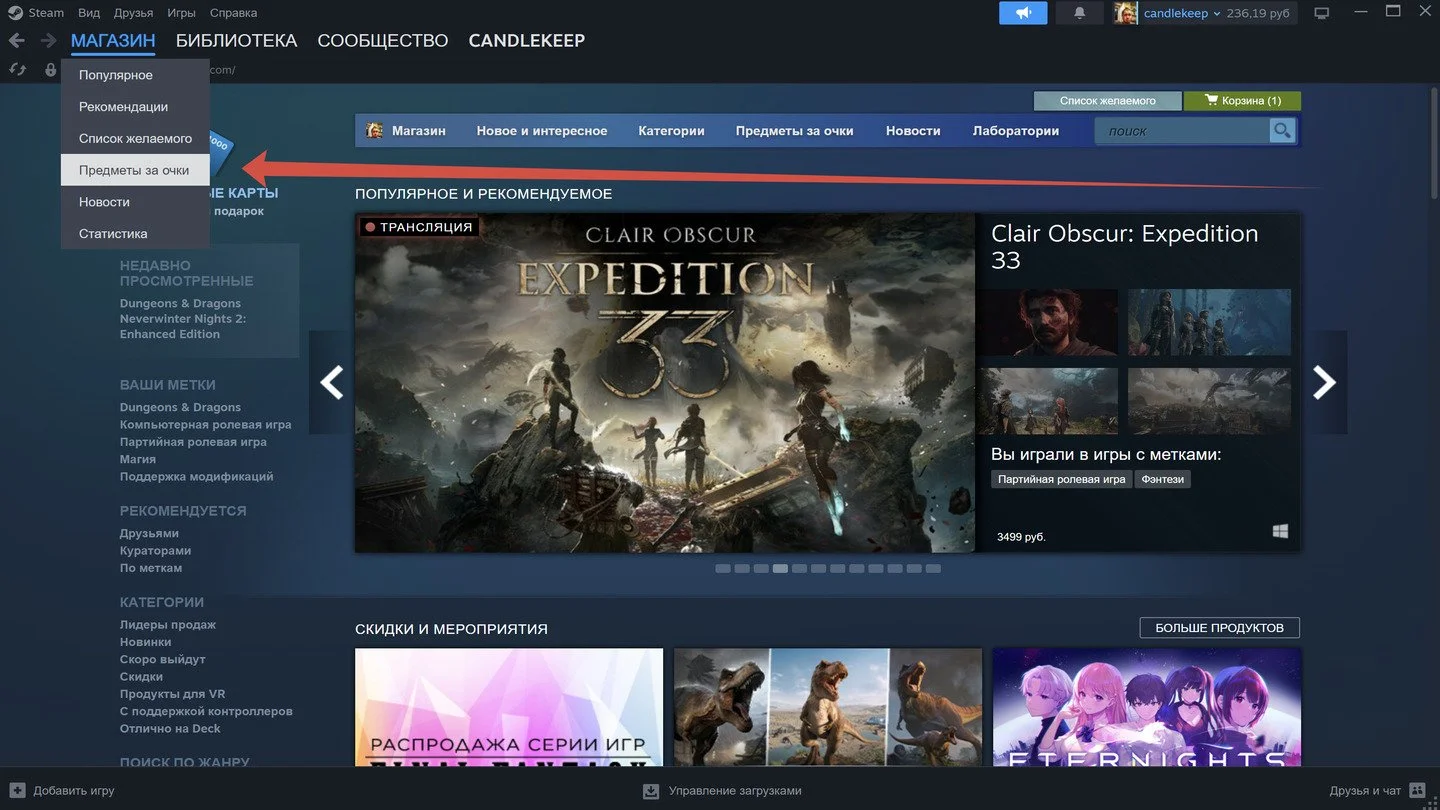Screen dimensions: 1440x810
Task: Open the green Корзина (1) cart button
Action: click(x=1243, y=101)
